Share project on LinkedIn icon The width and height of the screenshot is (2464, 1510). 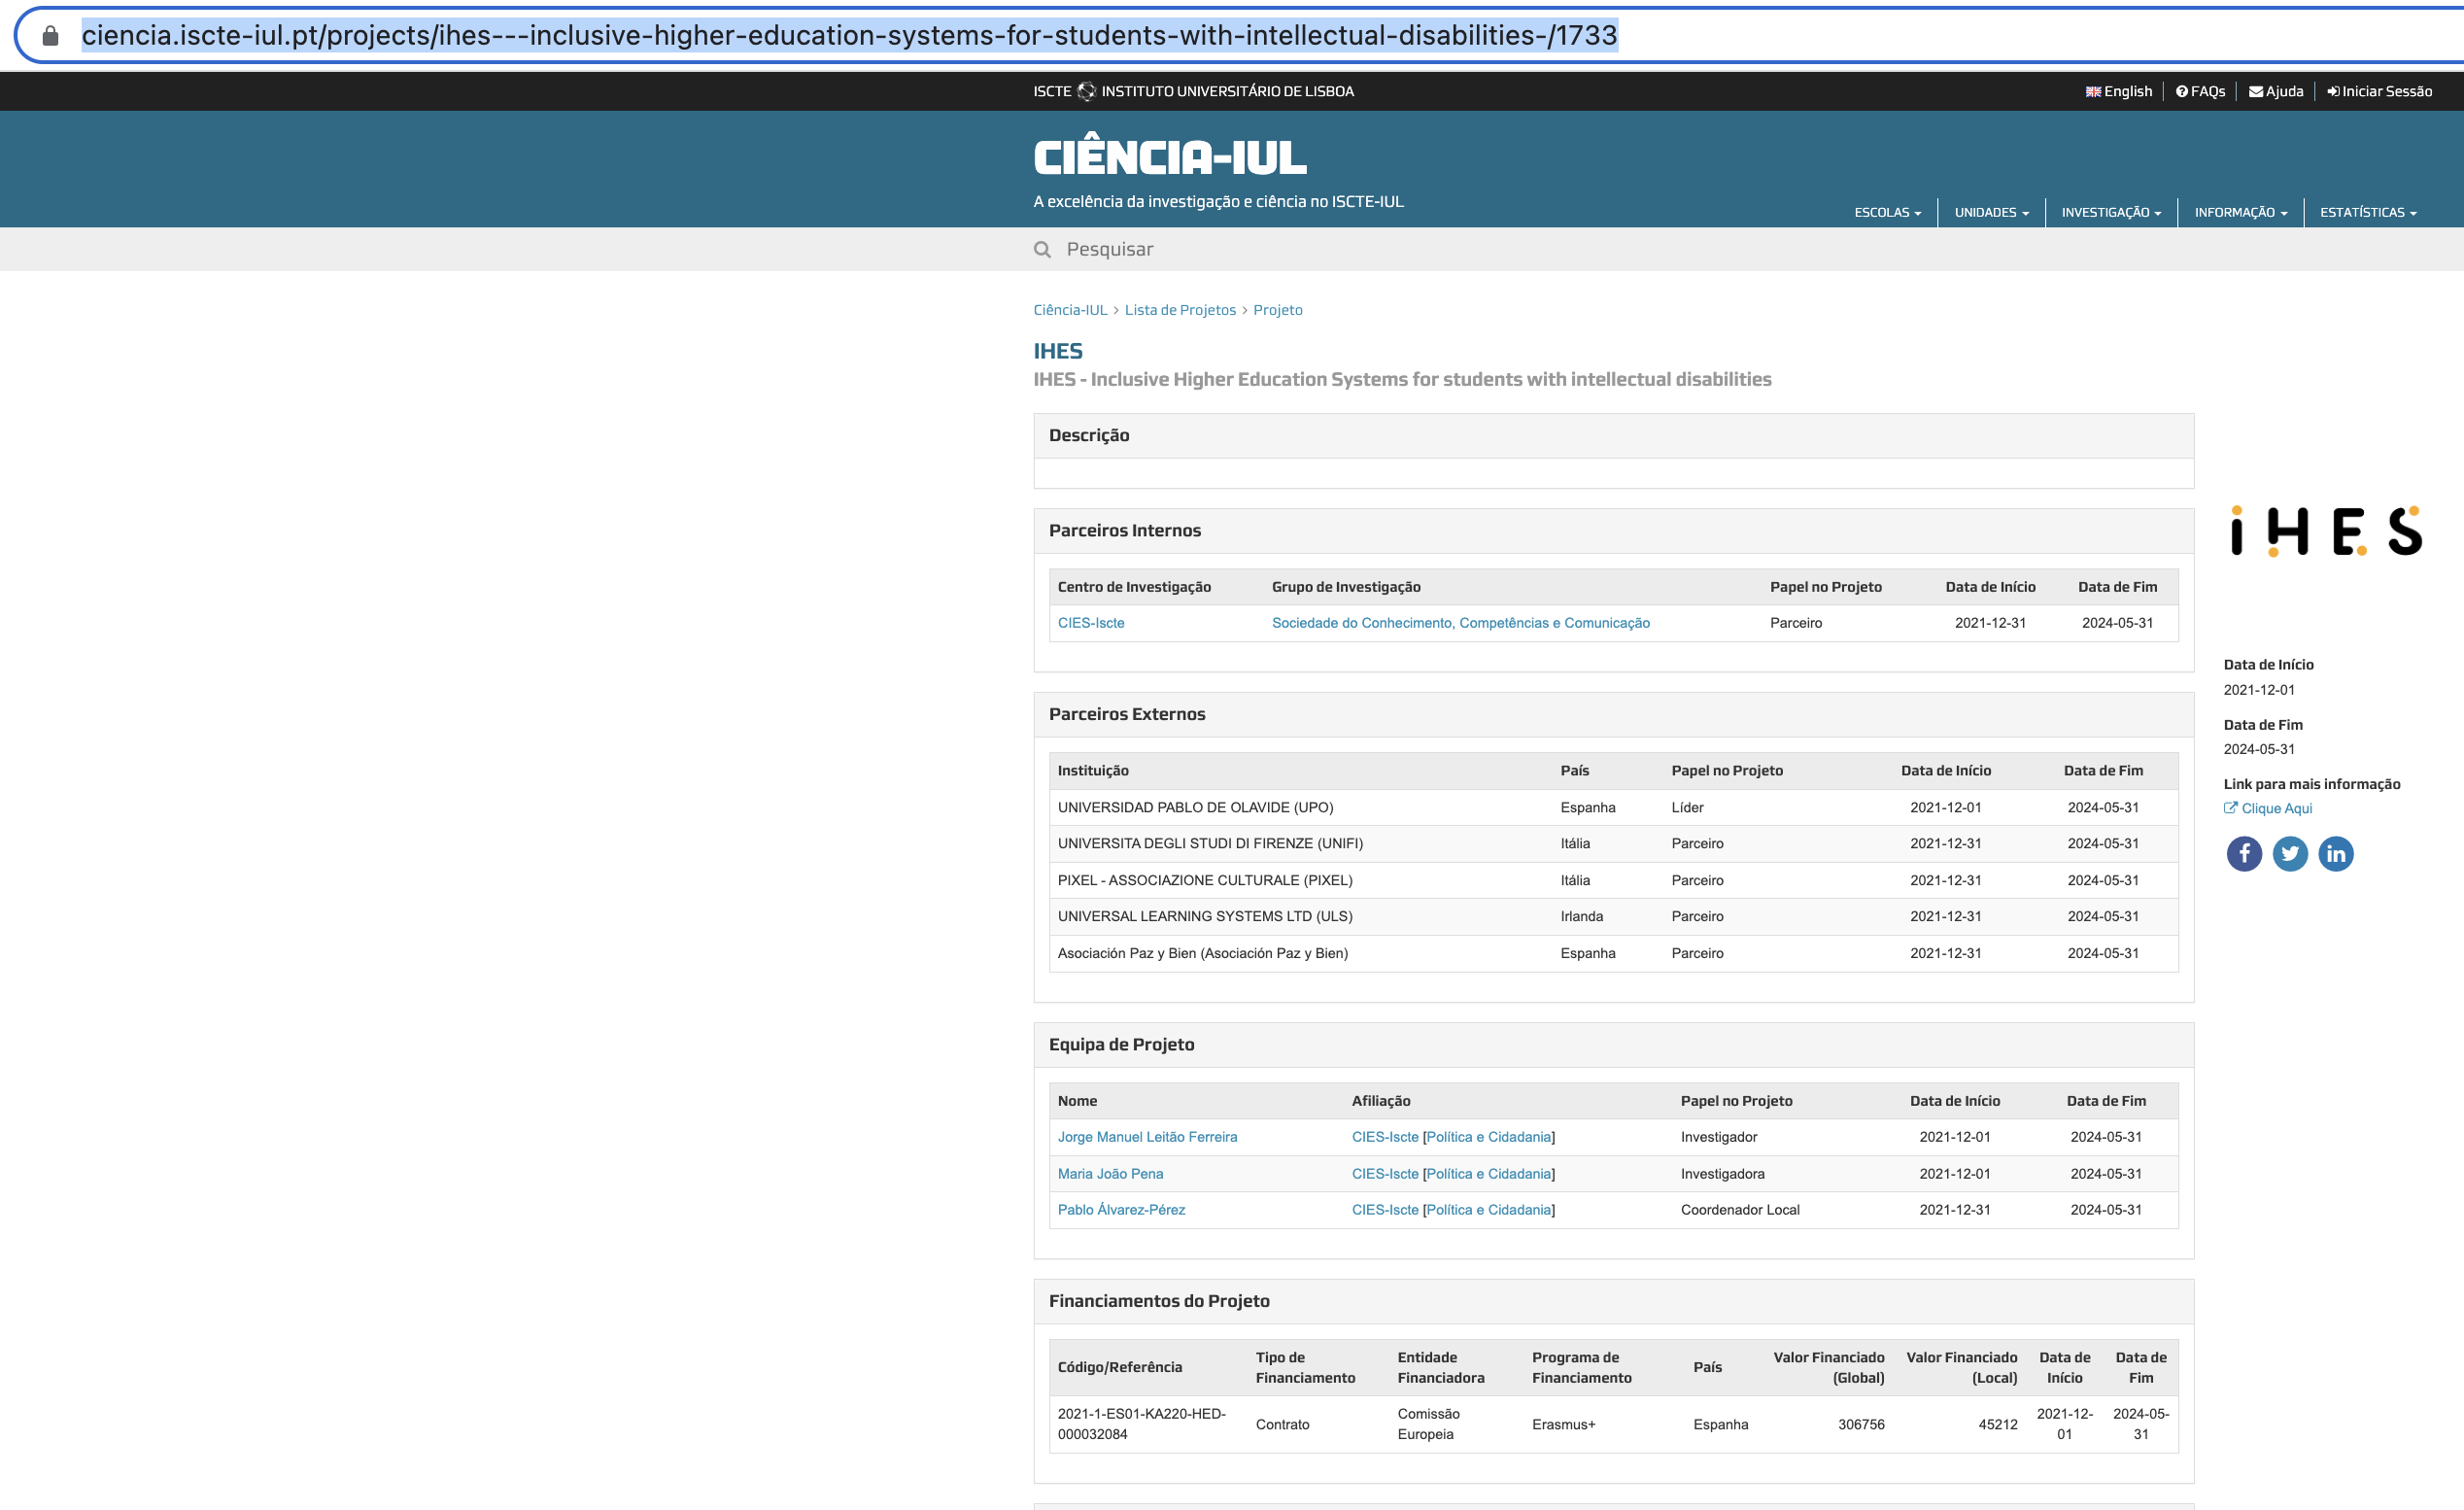point(2336,853)
